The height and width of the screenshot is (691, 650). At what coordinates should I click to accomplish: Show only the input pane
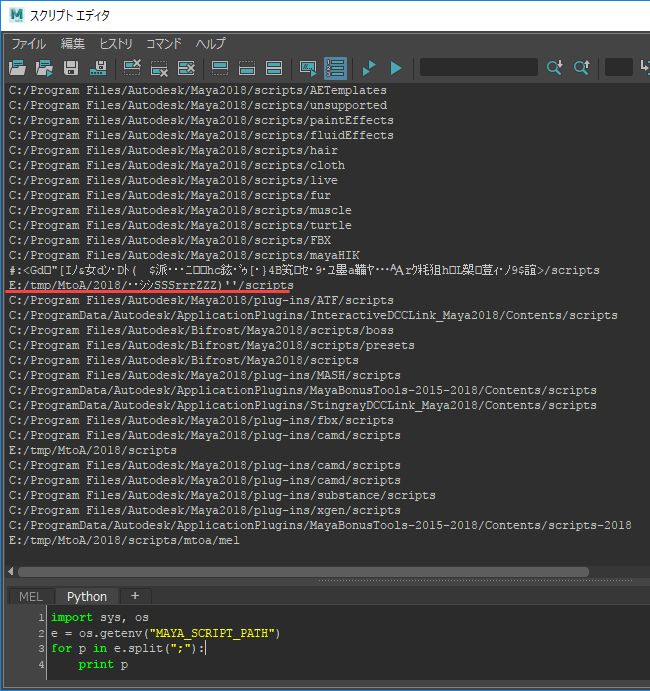click(247, 68)
